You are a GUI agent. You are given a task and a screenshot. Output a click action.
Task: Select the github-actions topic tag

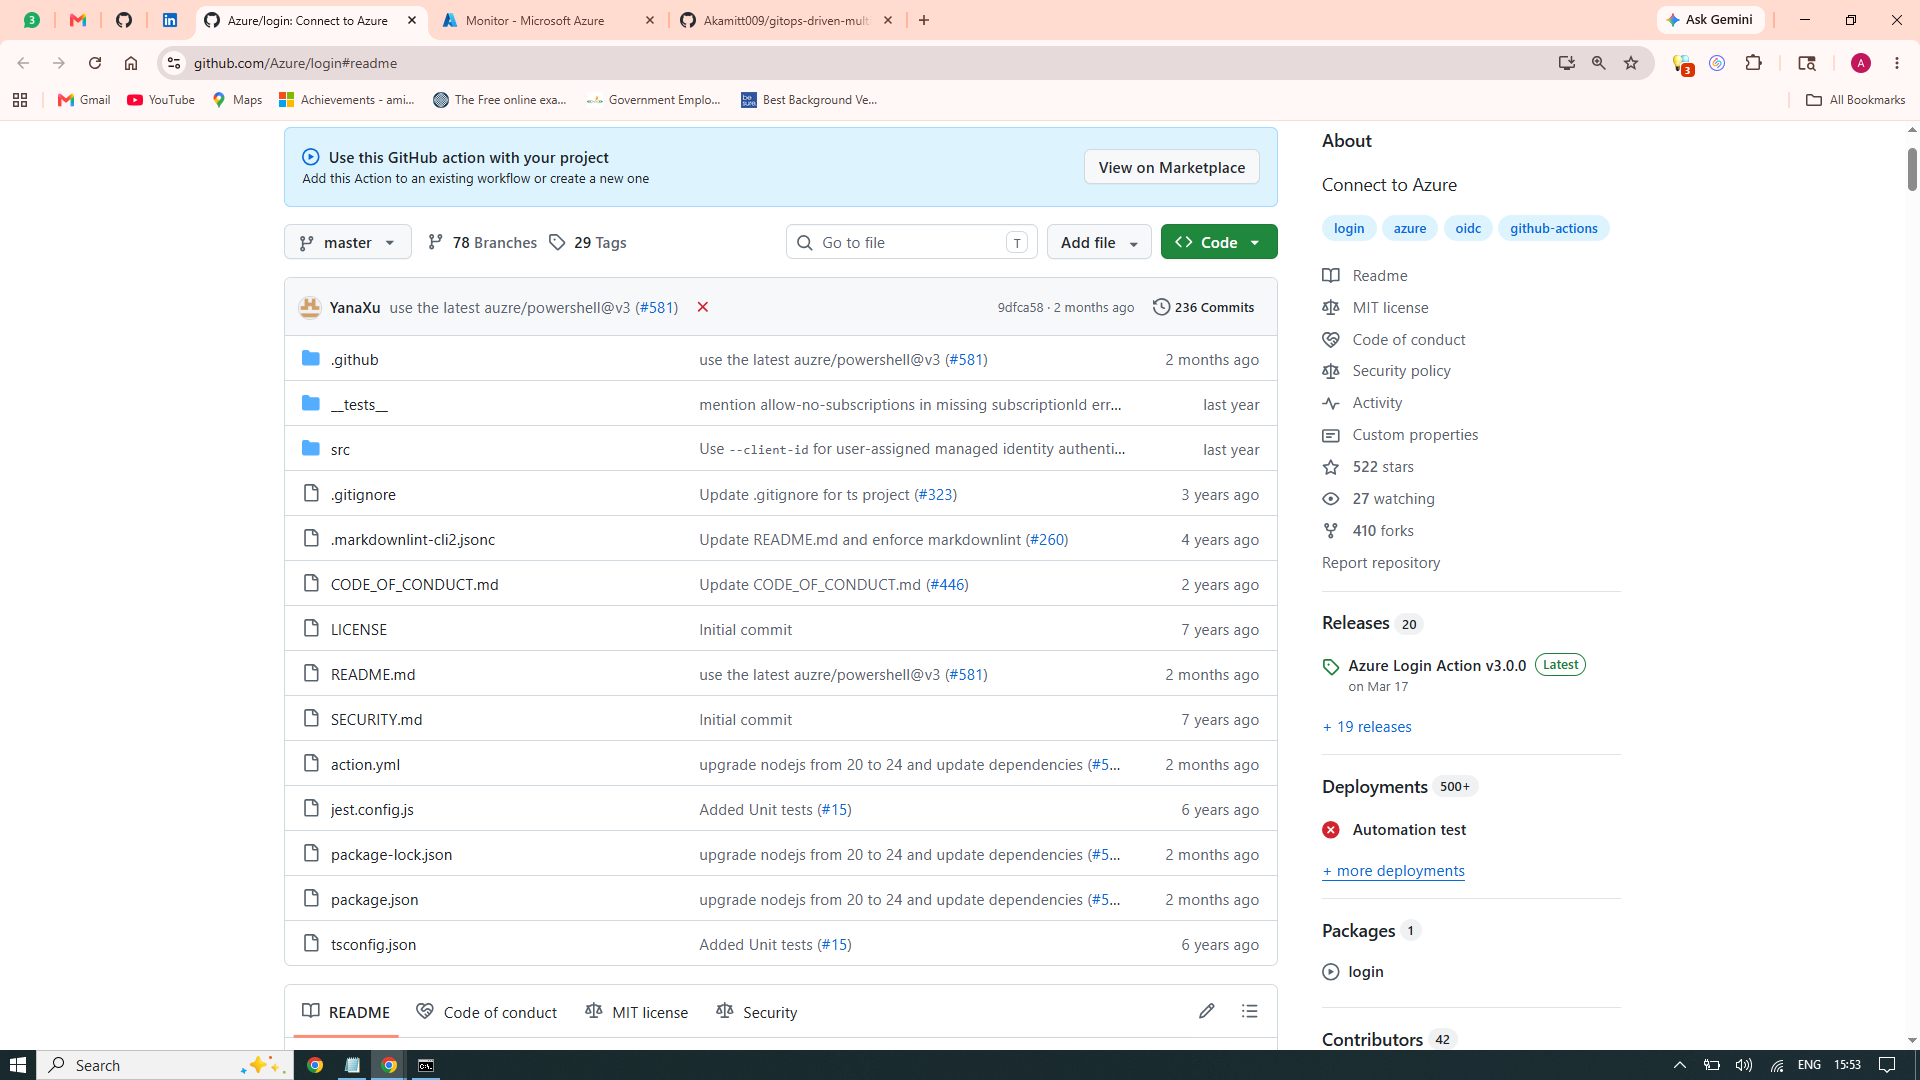1553,228
